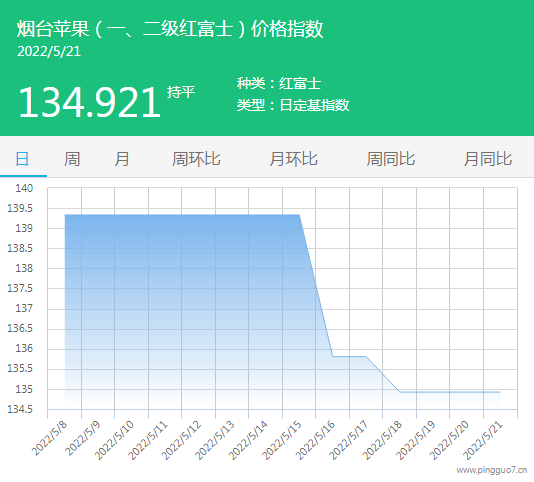Click the 烟台苹果 price index title
The width and height of the screenshot is (534, 482).
(170, 29)
